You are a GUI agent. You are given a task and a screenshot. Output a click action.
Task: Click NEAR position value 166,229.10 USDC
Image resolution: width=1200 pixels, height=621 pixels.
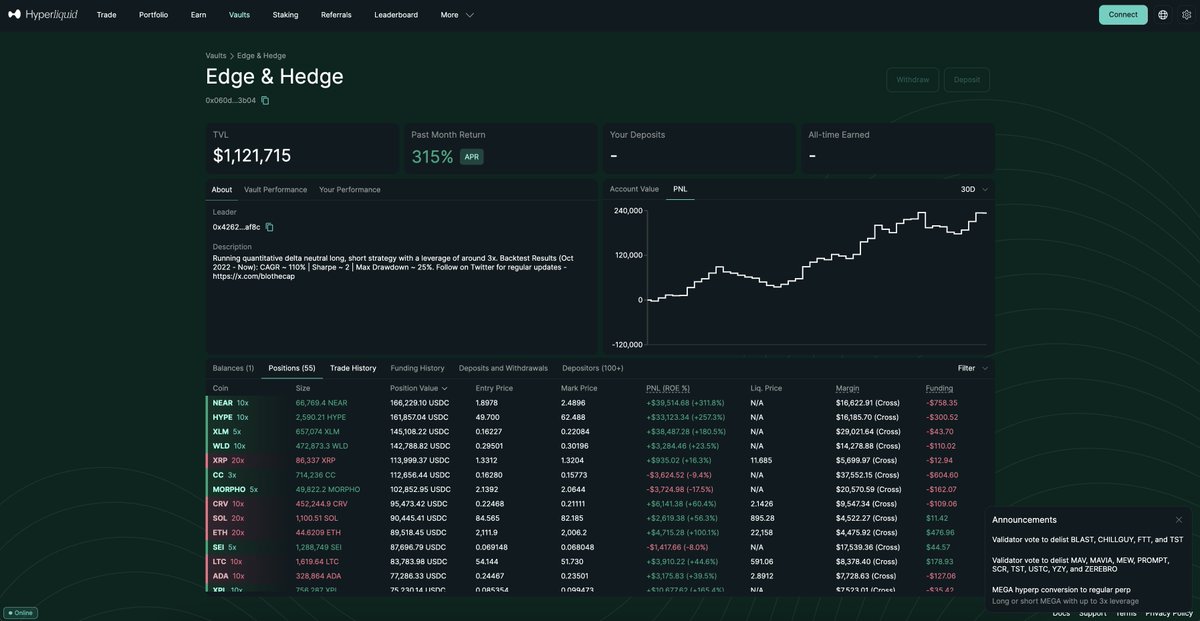[x=420, y=403]
